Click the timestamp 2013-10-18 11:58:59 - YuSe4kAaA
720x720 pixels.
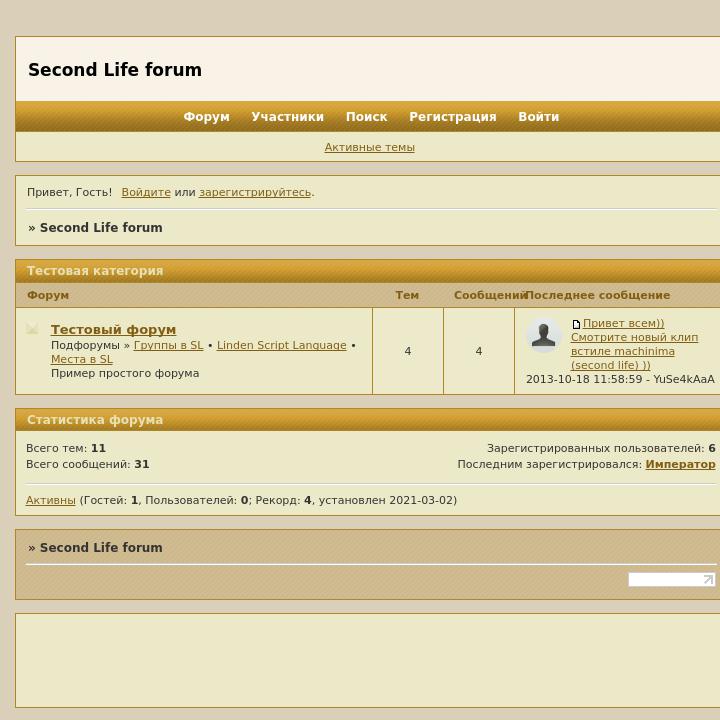620,379
